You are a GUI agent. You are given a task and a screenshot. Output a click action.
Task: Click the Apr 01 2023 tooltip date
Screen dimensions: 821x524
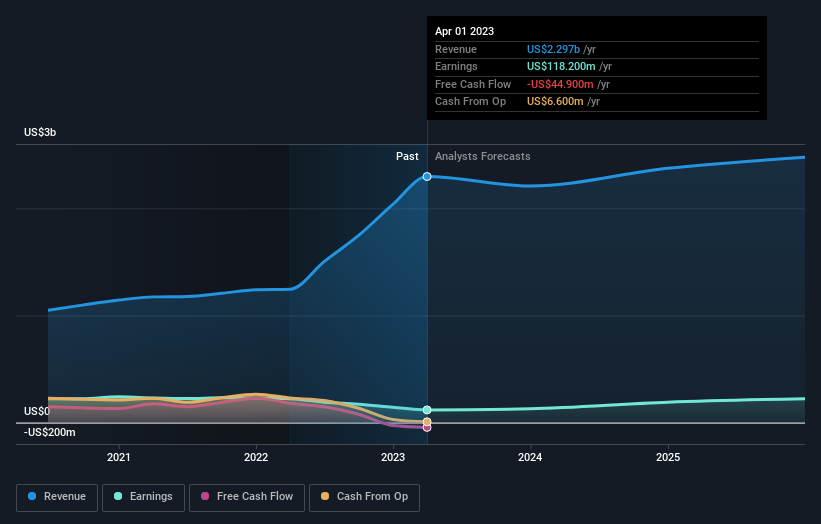pyautogui.click(x=464, y=32)
